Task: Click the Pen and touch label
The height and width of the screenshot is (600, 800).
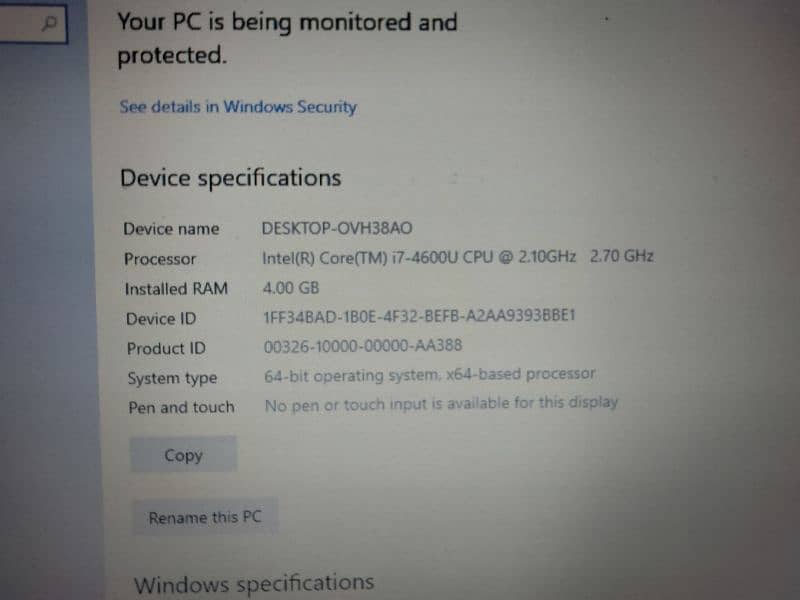Action: click(182, 408)
